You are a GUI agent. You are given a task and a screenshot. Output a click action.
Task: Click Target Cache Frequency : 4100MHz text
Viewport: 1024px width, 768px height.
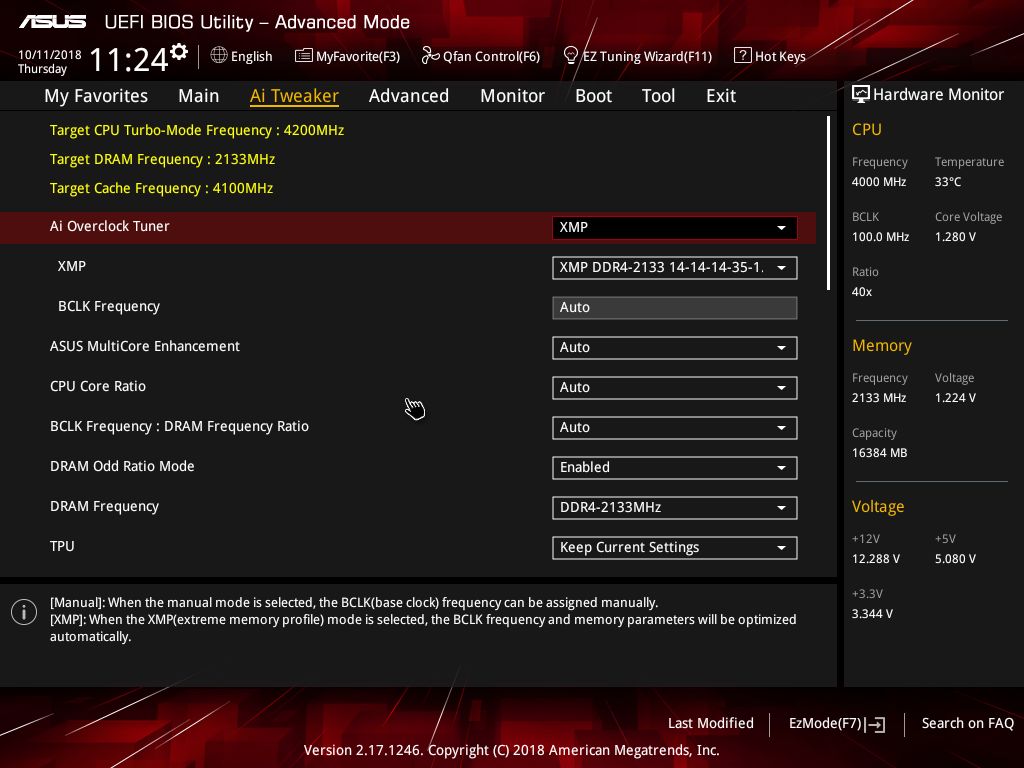pyautogui.click(x=161, y=188)
